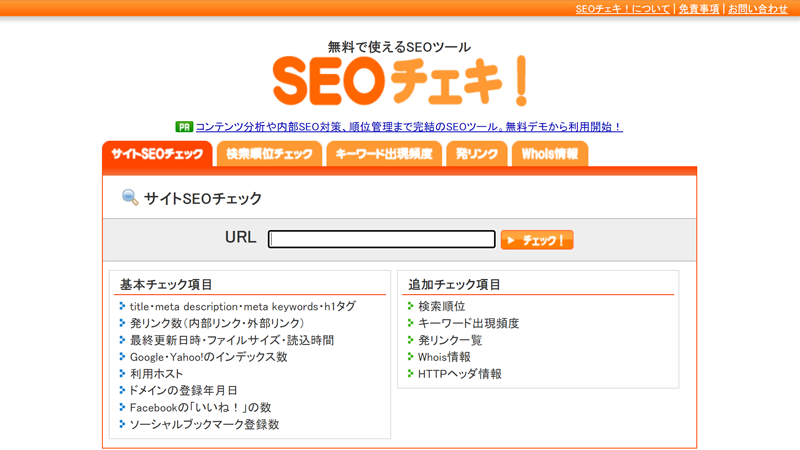This screenshot has height=450, width=800.
Task: Click the 利用ホスト item
Action: coord(156,373)
